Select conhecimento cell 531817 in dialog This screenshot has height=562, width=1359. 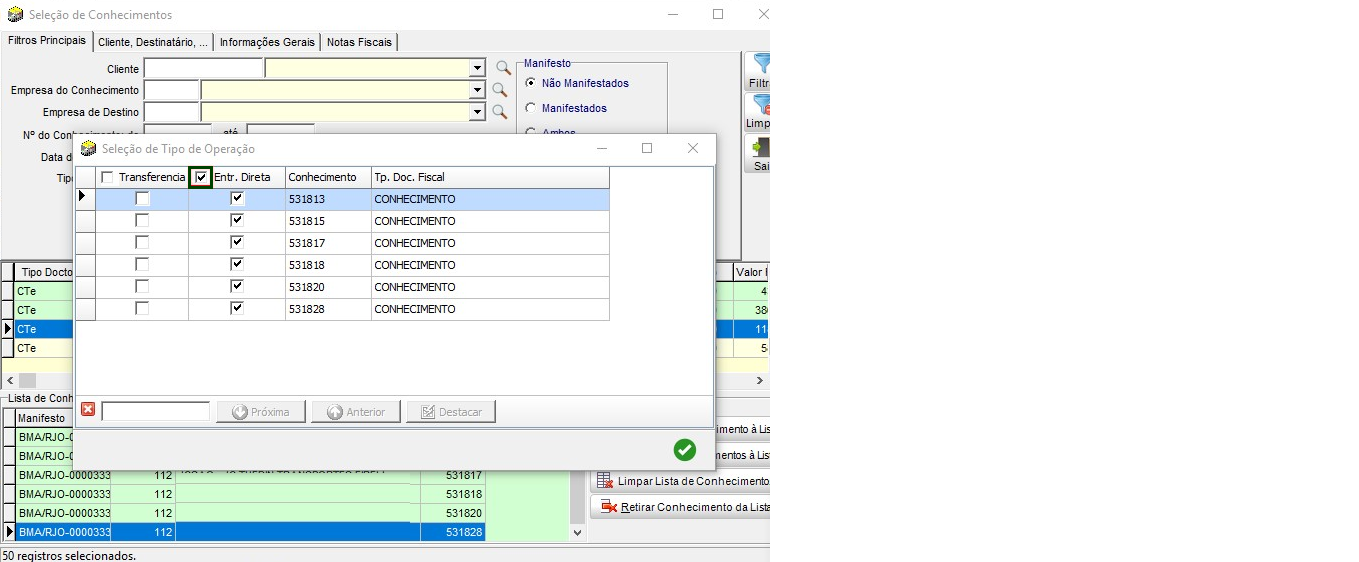(x=328, y=243)
